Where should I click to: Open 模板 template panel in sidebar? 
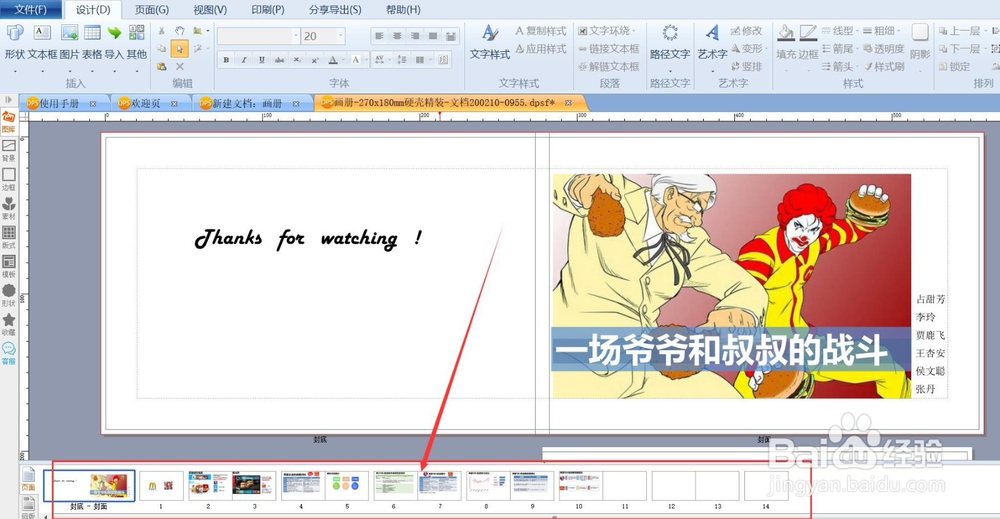click(x=9, y=267)
